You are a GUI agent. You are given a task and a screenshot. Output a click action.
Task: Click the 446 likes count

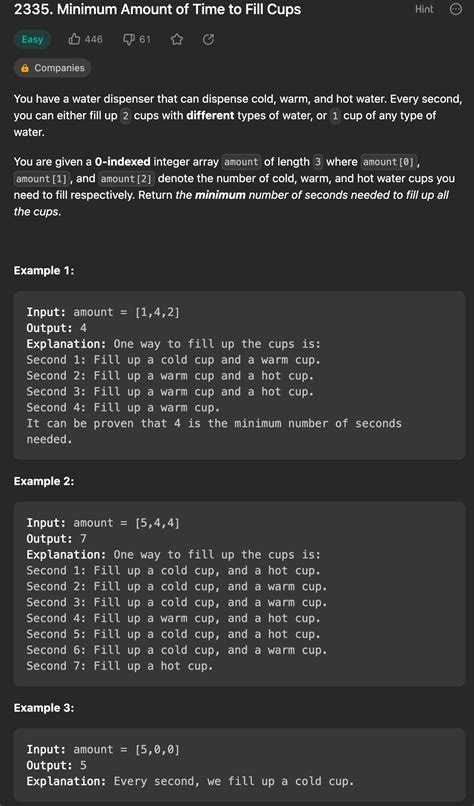tap(94, 40)
